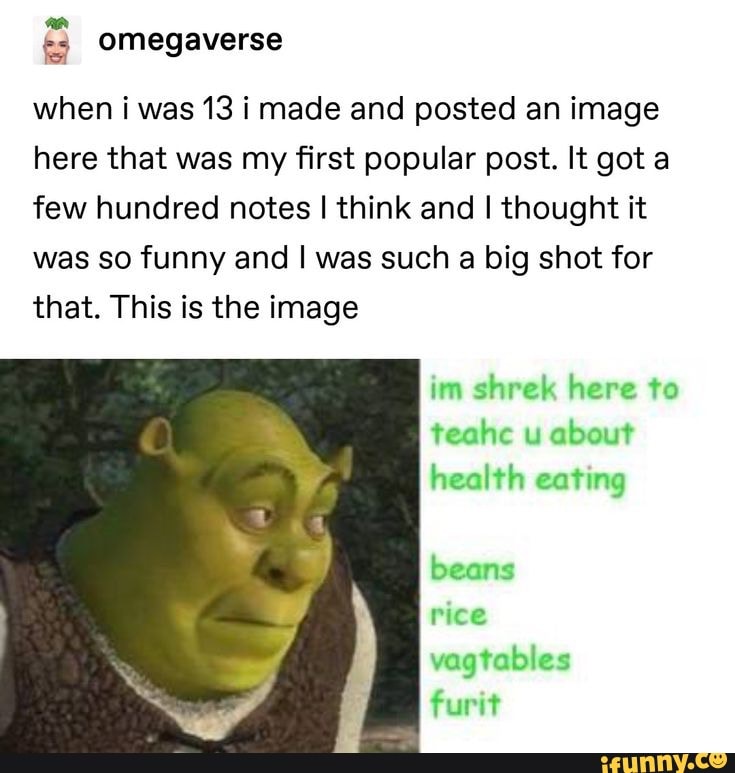
Task: Click the omegaverse username
Action: (190, 39)
